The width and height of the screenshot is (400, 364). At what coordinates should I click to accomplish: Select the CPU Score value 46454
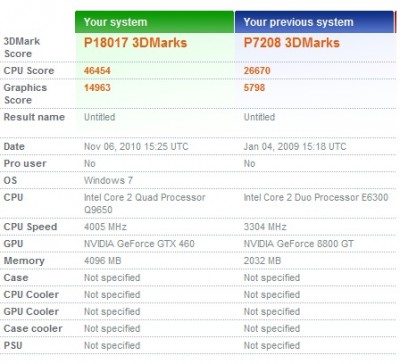pyautogui.click(x=97, y=71)
